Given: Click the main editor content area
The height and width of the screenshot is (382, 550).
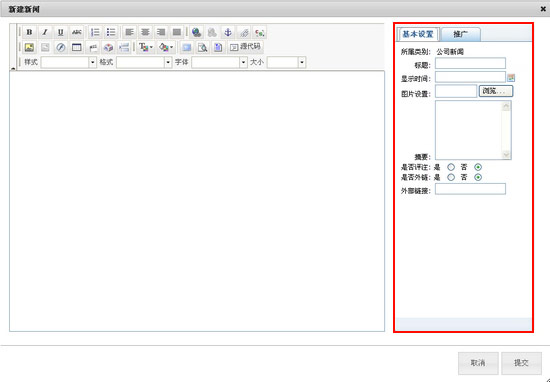Looking at the screenshot, I should point(197,201).
